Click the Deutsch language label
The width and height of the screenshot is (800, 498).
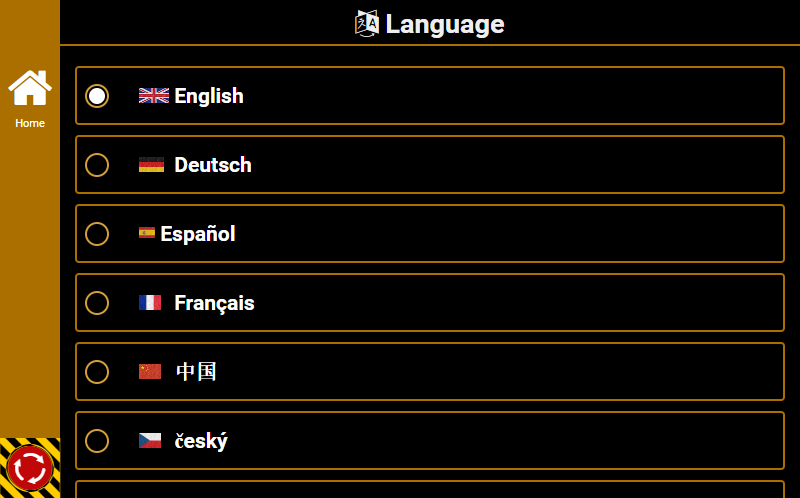pyautogui.click(x=213, y=165)
